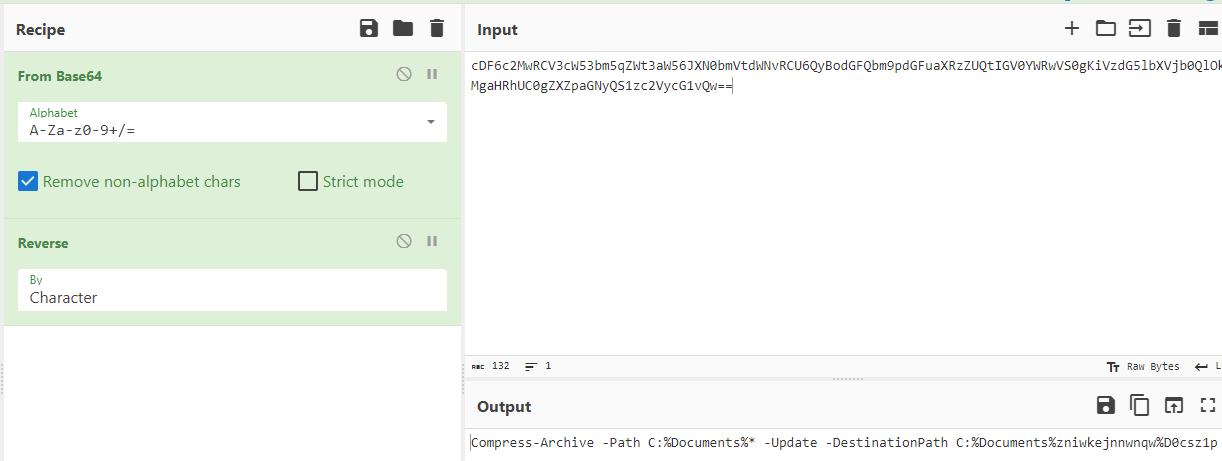Image resolution: width=1222 pixels, height=461 pixels.
Task: Clear input and output trash icon
Action: (1174, 28)
